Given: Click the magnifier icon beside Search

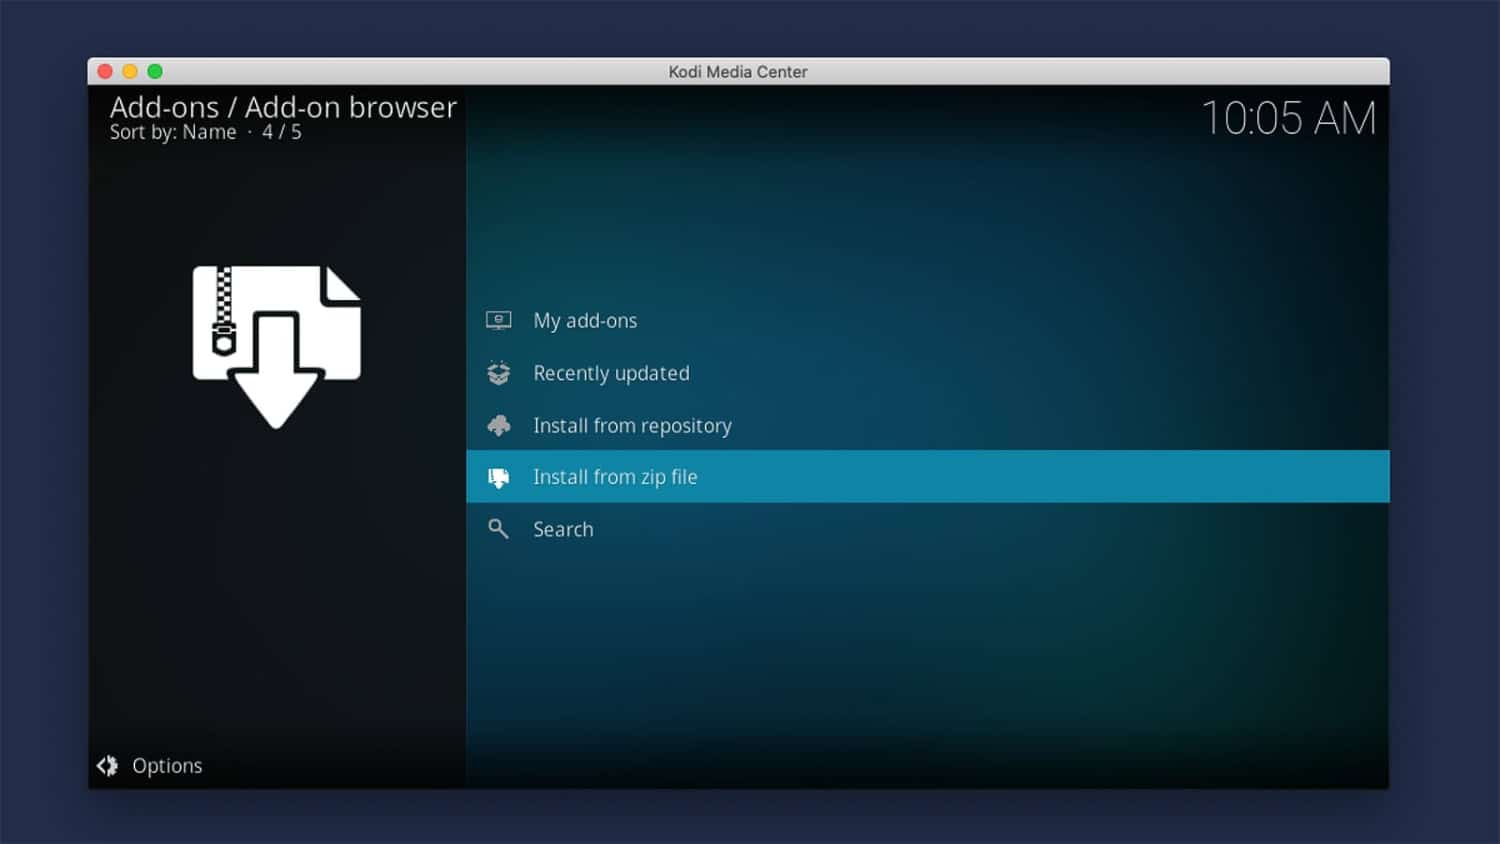Looking at the screenshot, I should pos(498,529).
